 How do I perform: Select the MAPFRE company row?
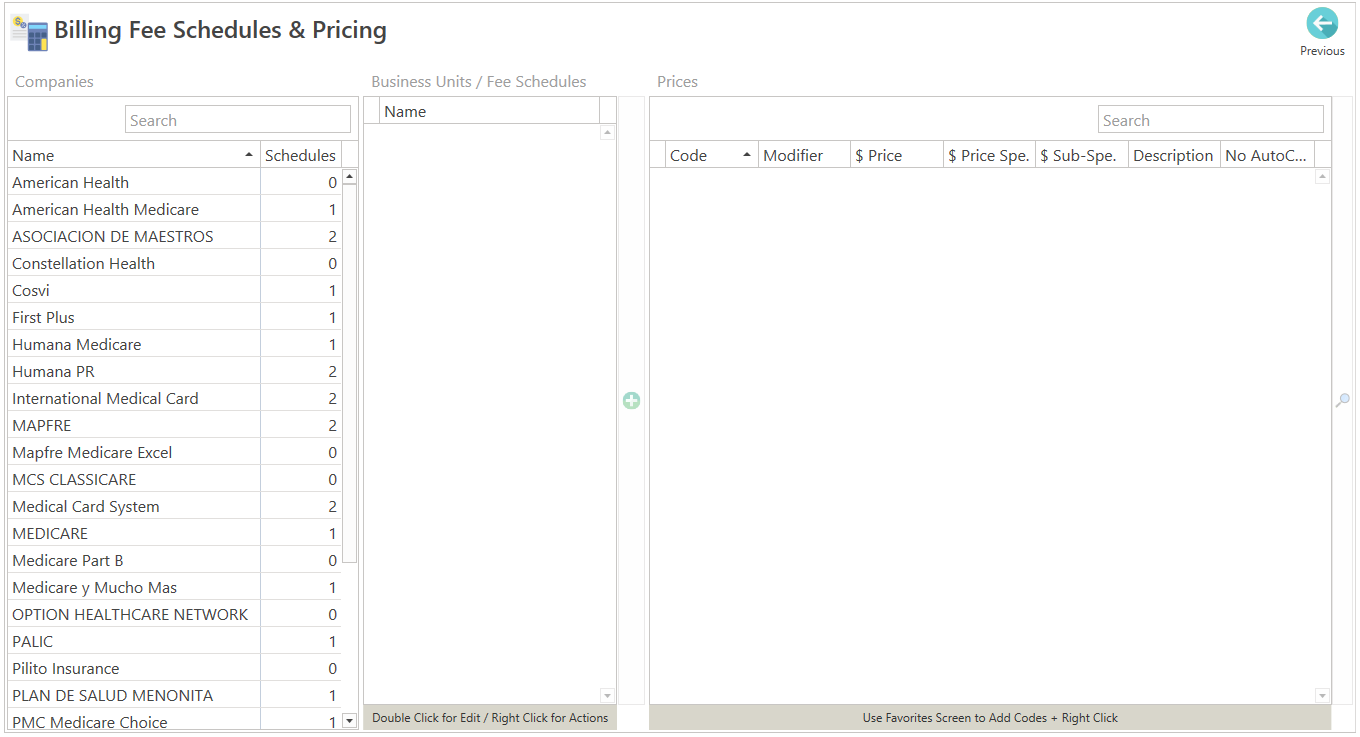(174, 425)
